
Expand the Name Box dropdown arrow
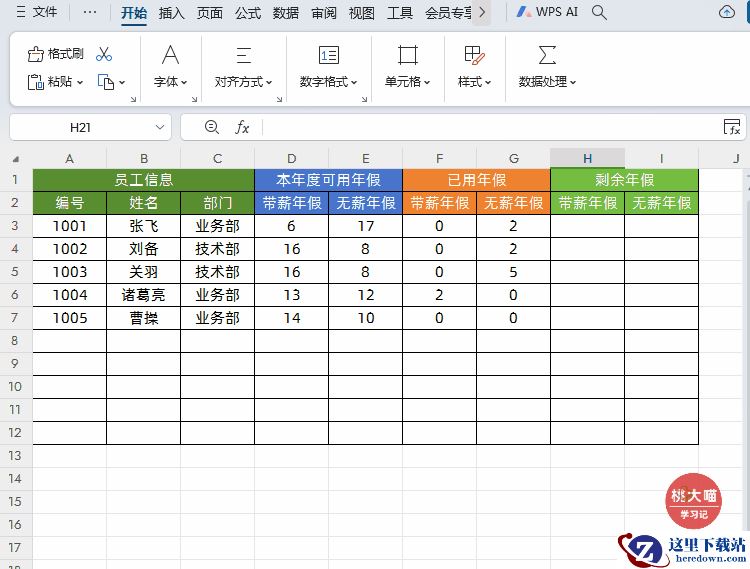pyautogui.click(x=161, y=127)
